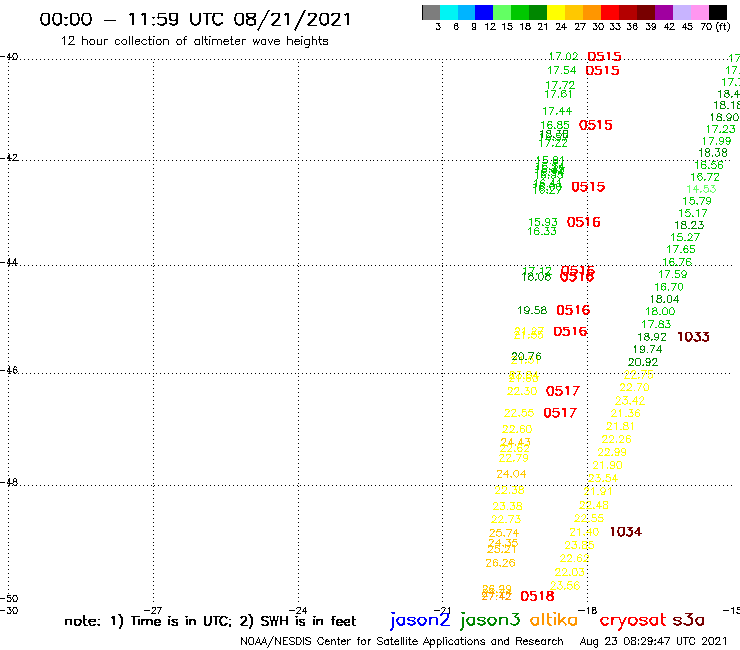
Task: Pick the pink swatch between 45 and 70
Action: (699, 12)
